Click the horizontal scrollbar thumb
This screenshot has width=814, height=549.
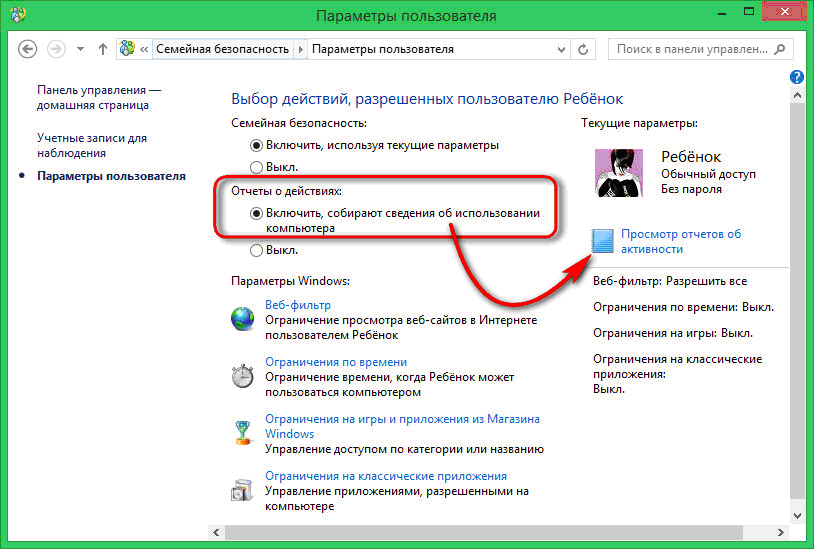point(483,532)
